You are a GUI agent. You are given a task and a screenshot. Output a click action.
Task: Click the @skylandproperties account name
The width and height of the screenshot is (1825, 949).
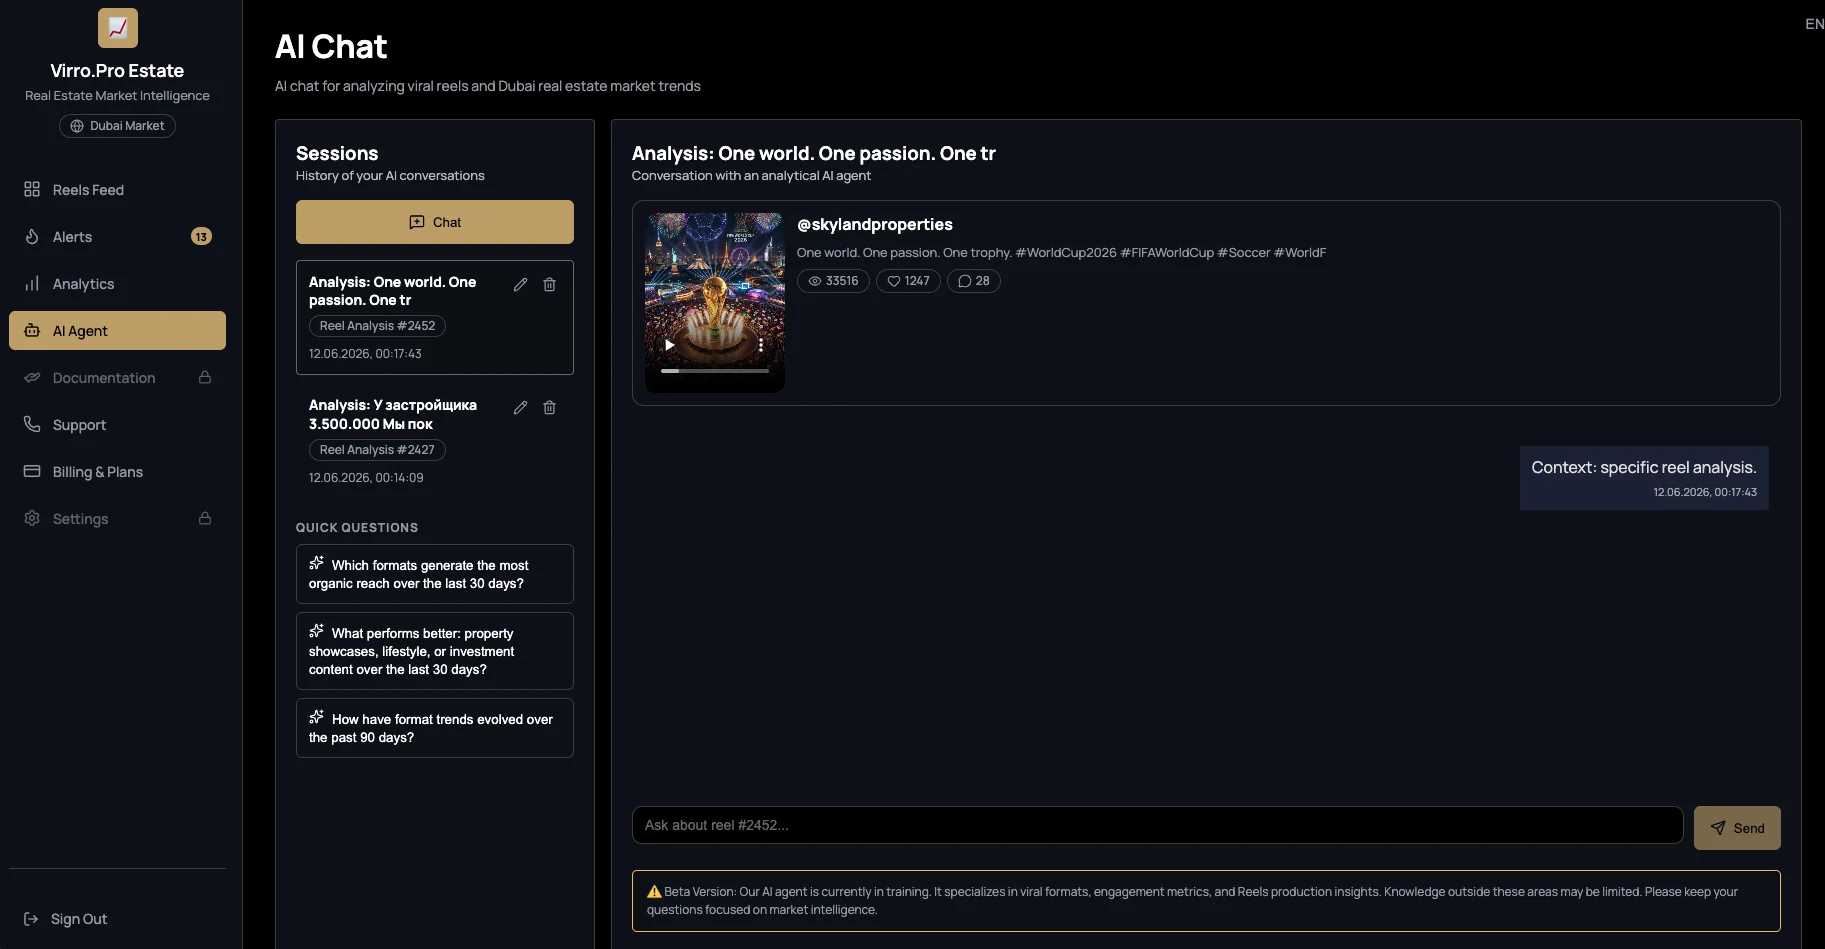pyautogui.click(x=875, y=225)
